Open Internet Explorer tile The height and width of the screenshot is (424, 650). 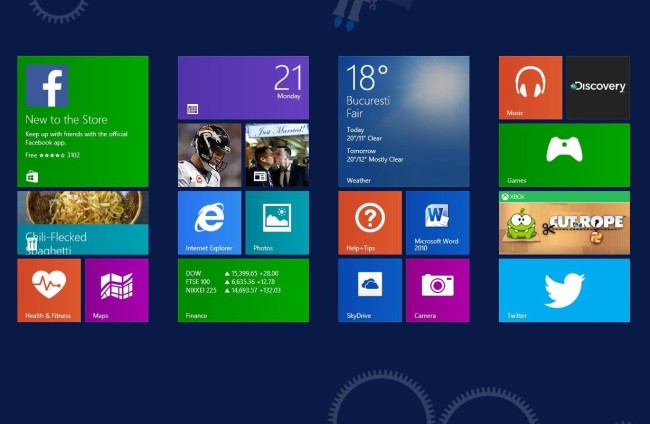[x=209, y=223]
